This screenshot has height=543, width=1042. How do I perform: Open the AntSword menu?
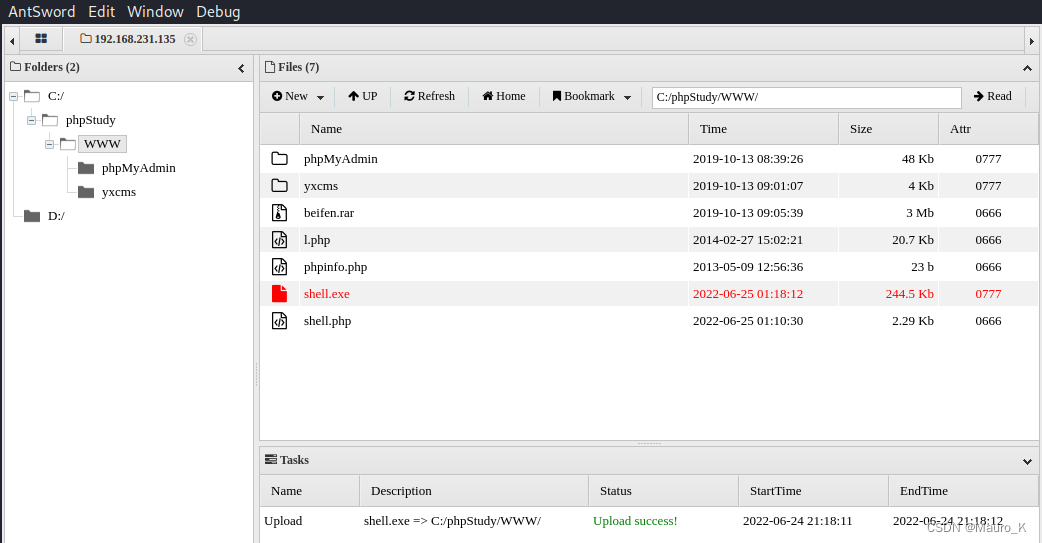(41, 11)
